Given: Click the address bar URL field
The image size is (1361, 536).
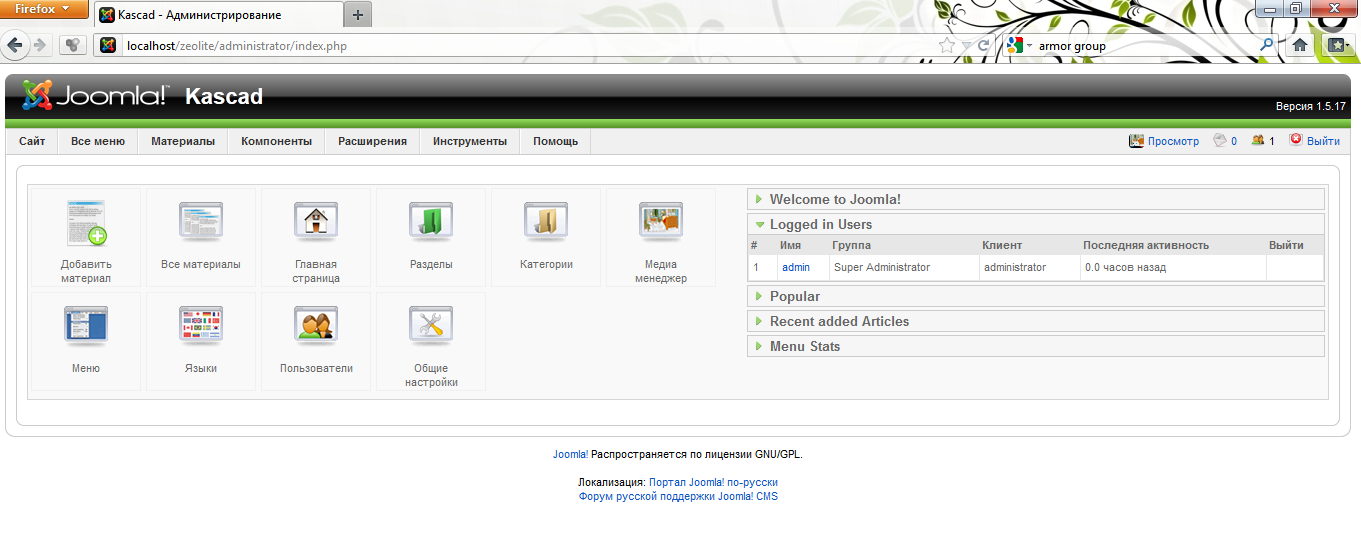Looking at the screenshot, I should [x=530, y=45].
